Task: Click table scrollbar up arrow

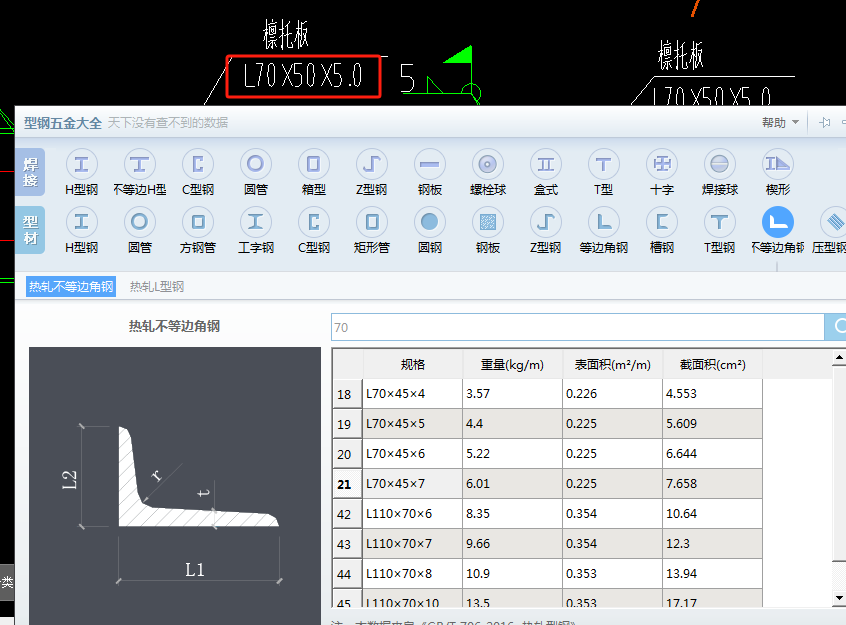Action: click(x=839, y=357)
